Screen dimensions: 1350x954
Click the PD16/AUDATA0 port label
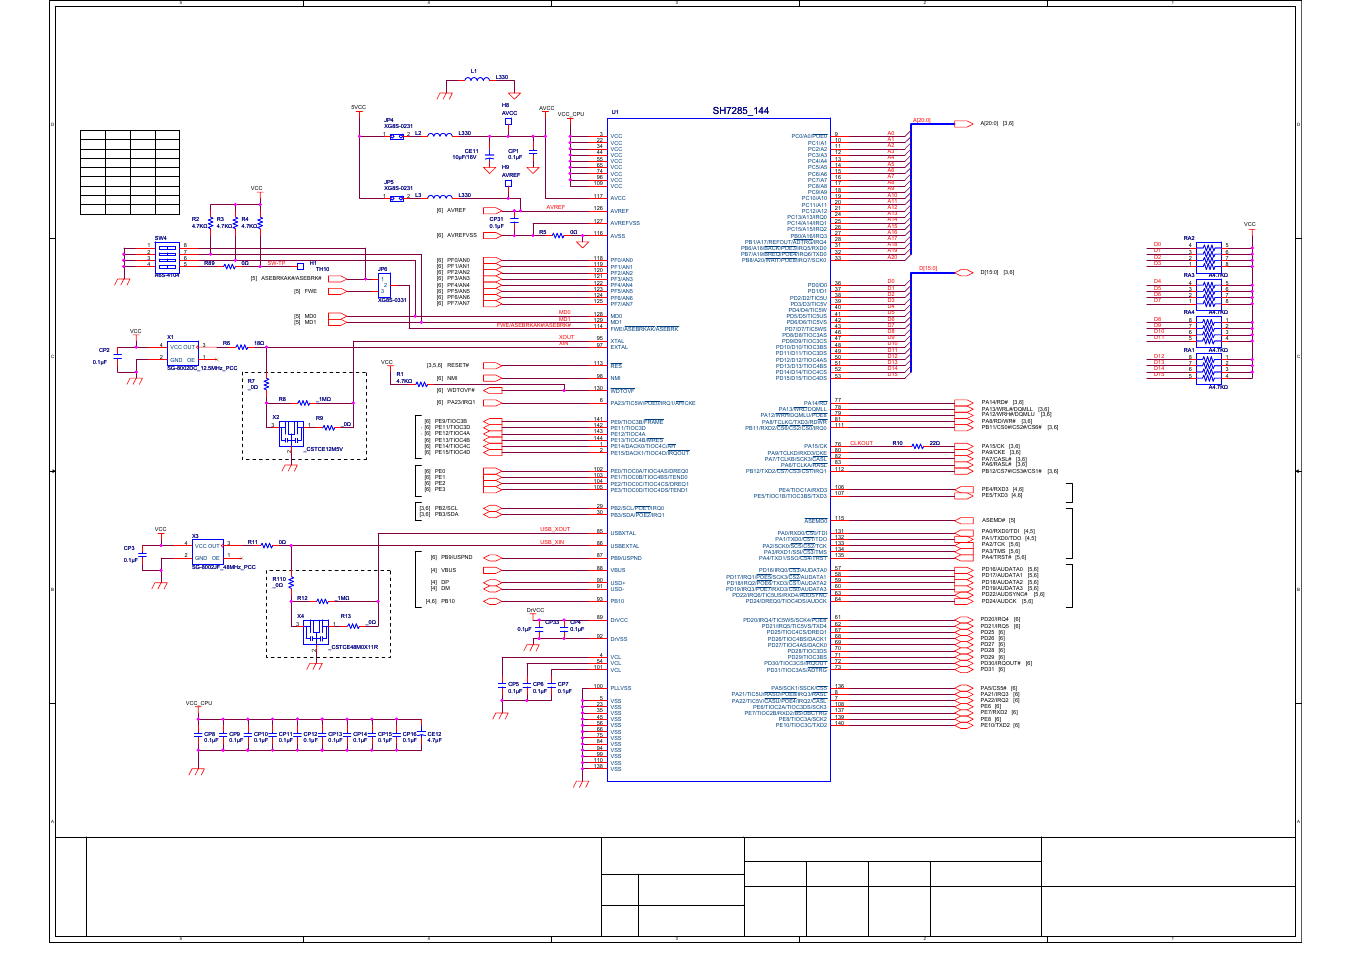pos(1001,570)
